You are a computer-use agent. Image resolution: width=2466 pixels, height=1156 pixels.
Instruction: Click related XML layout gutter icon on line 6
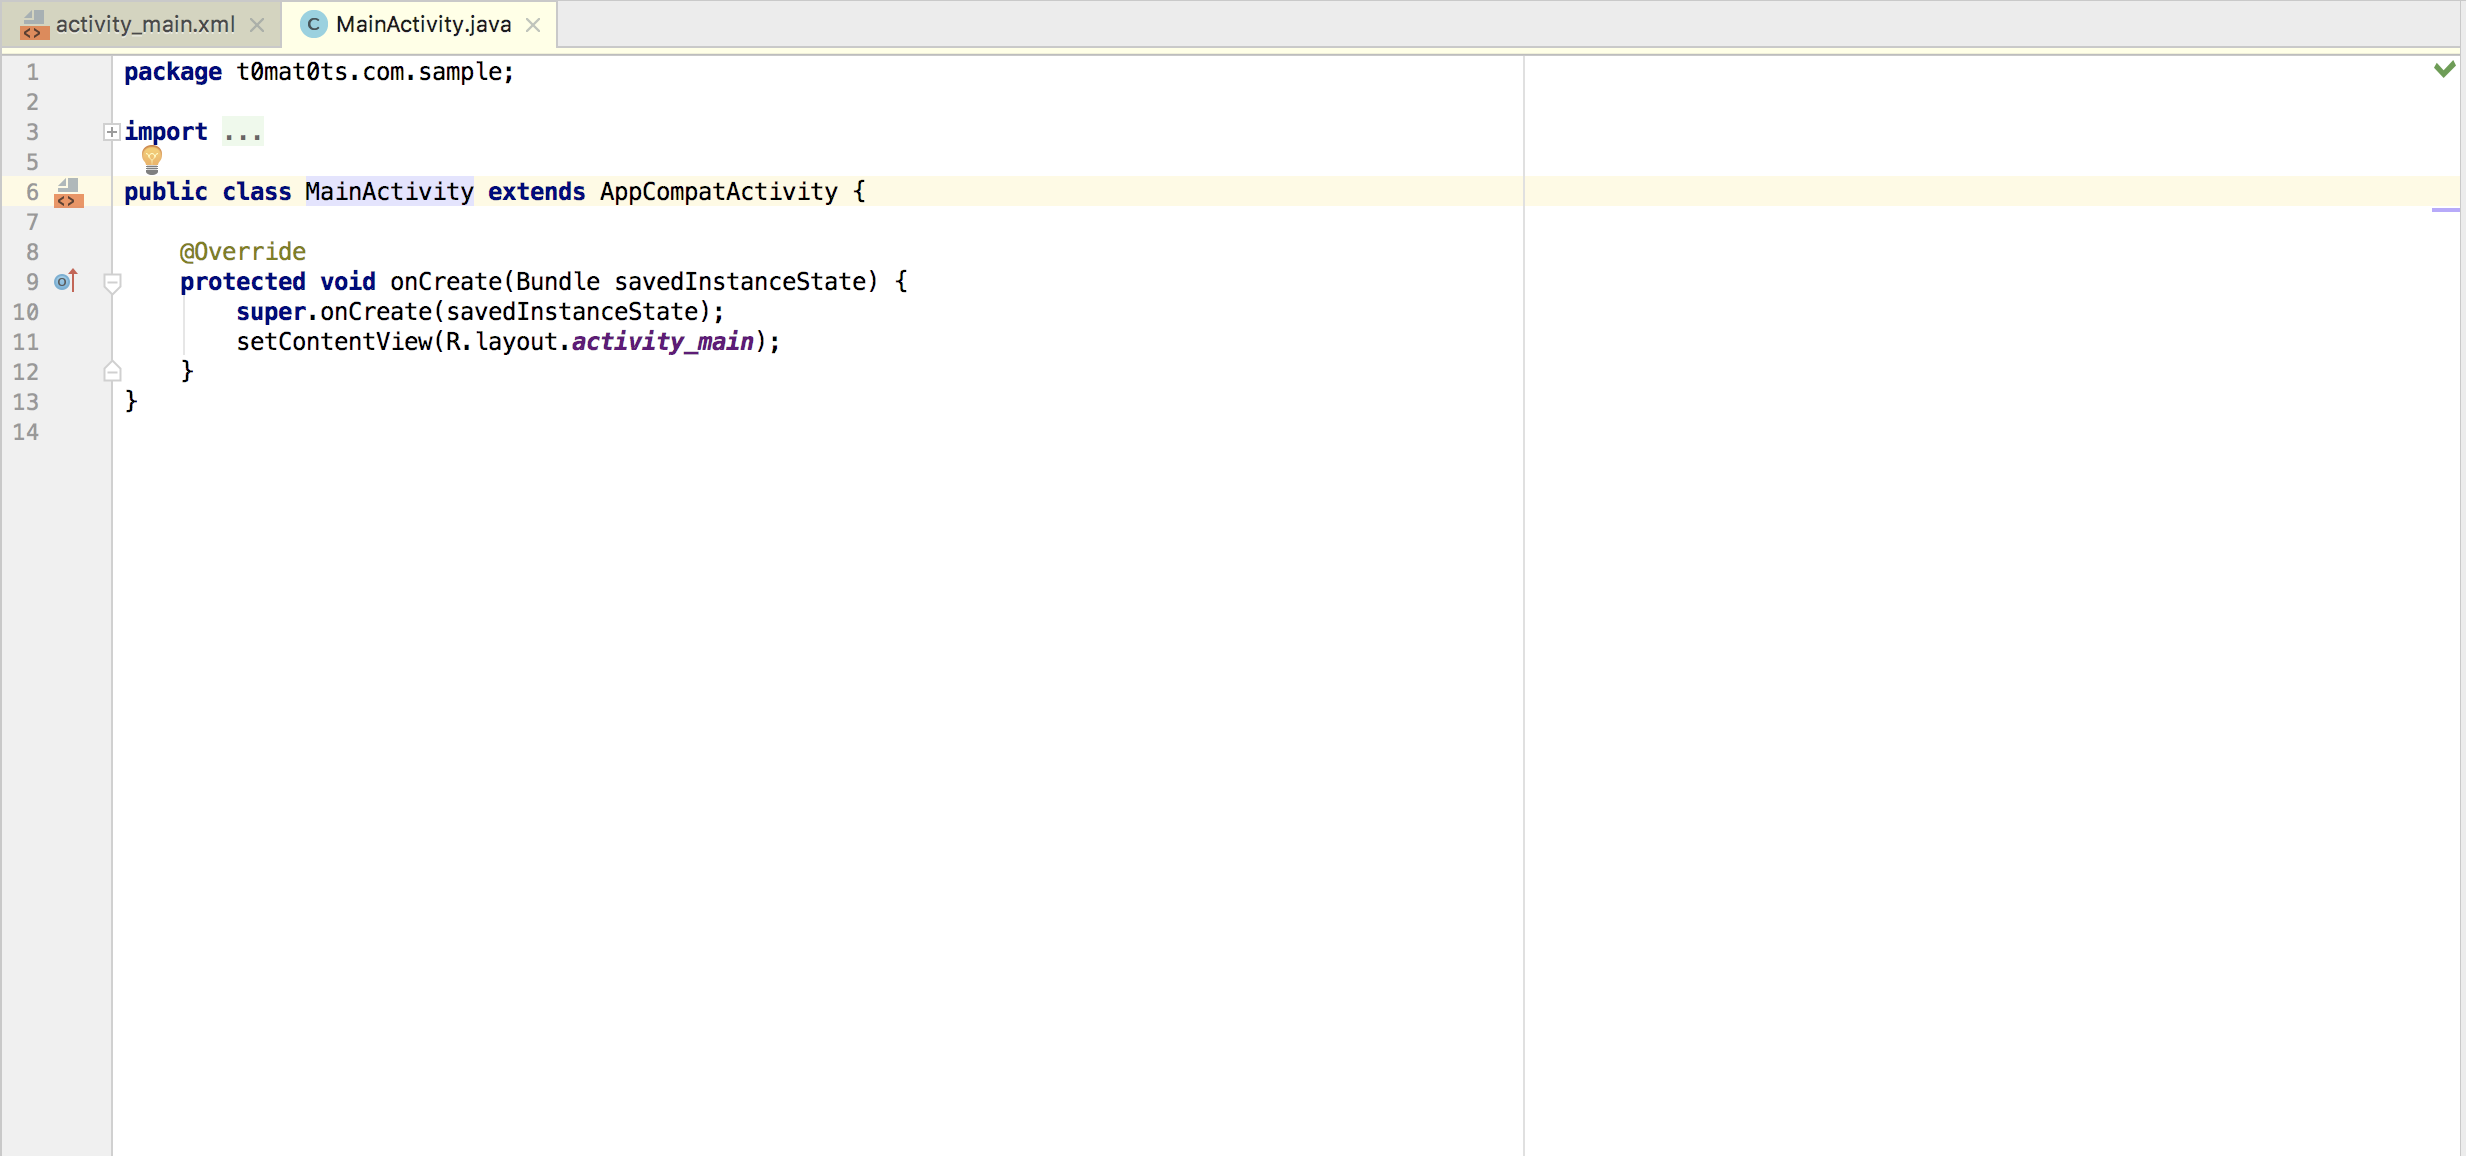pyautogui.click(x=68, y=192)
